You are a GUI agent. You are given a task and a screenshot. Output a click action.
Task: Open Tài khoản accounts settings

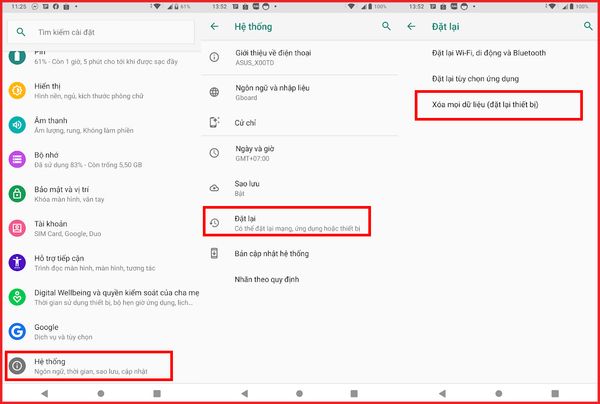(102, 228)
